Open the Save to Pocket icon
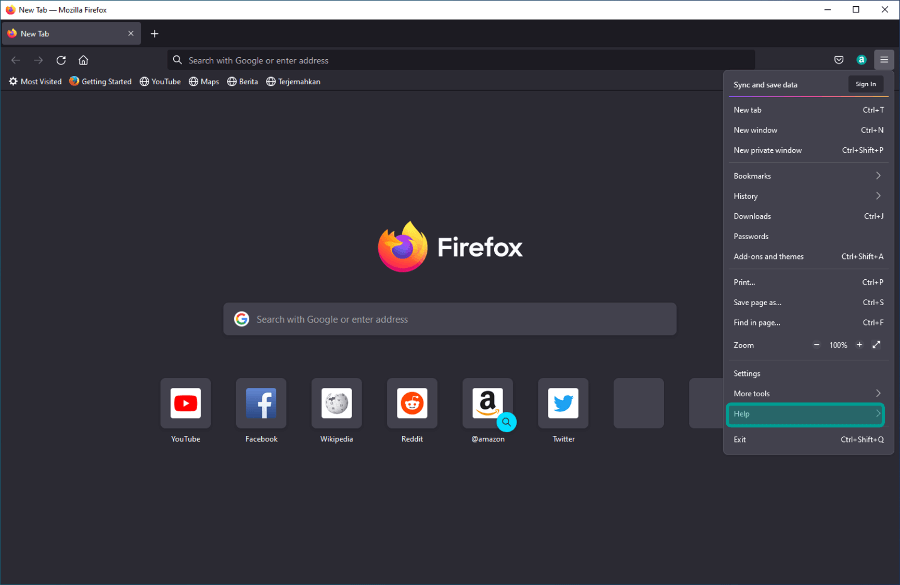 (839, 60)
